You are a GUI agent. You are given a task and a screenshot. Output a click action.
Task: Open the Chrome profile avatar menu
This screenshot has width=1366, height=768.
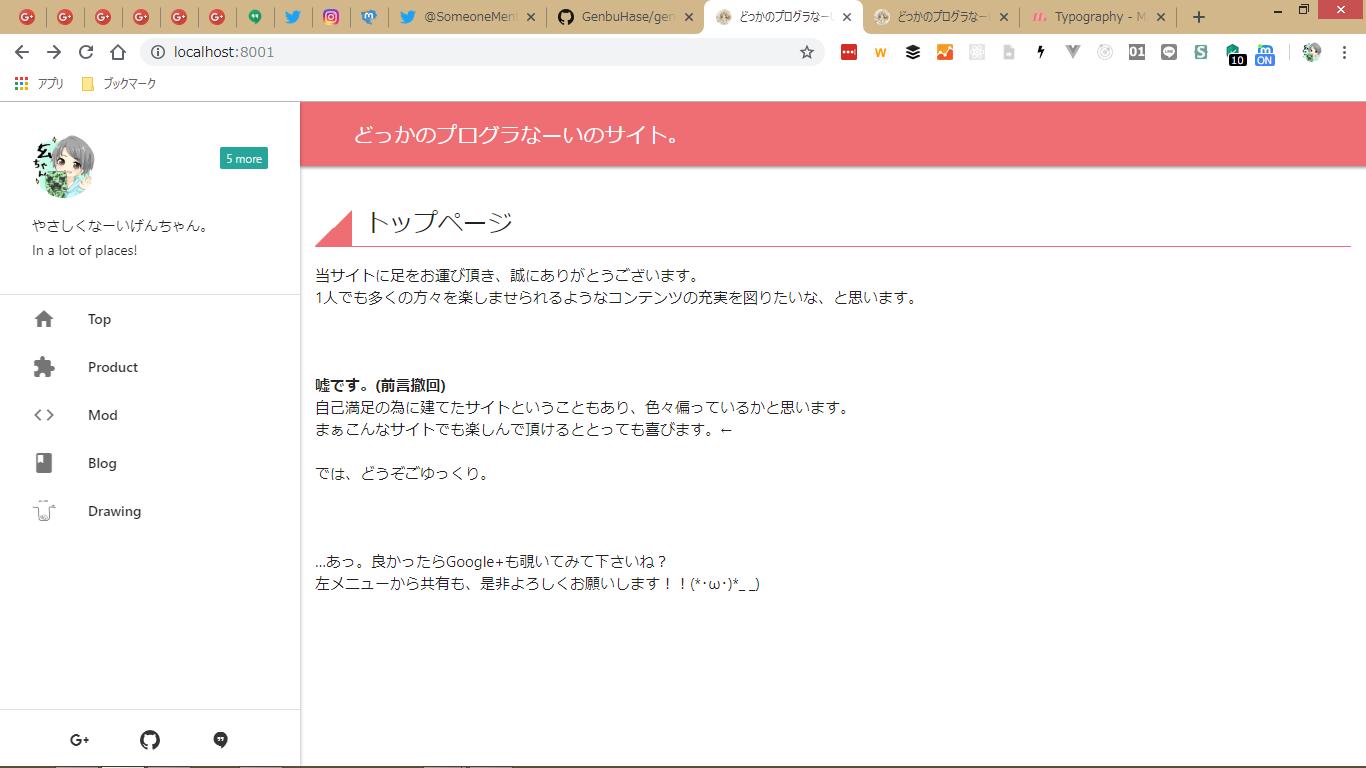pos(1312,52)
